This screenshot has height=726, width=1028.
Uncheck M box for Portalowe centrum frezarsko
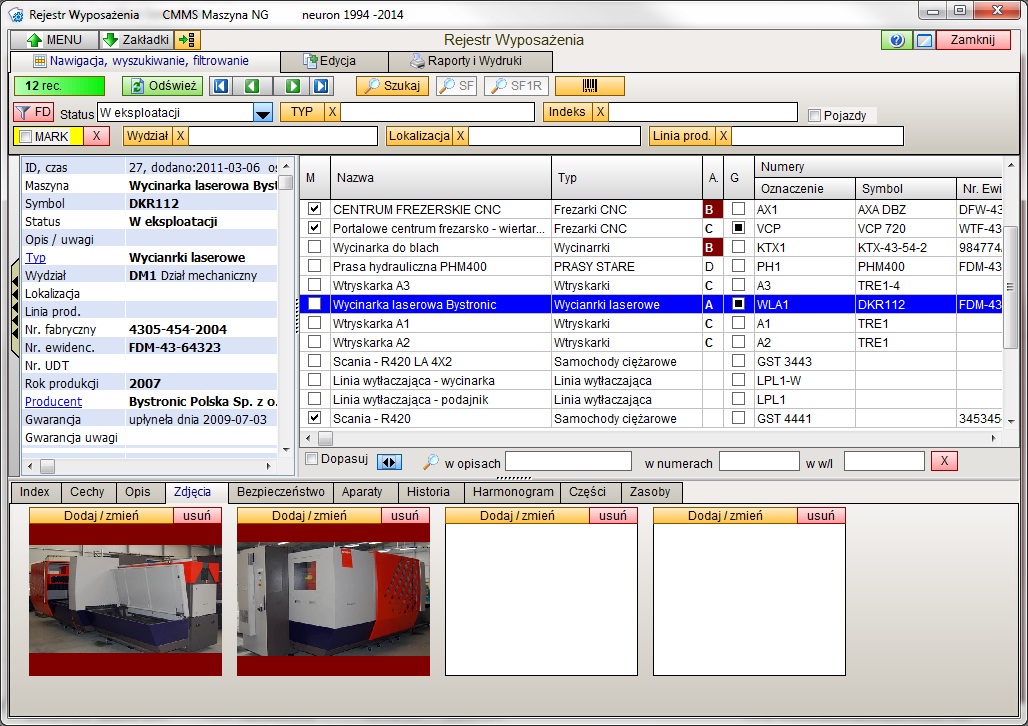point(315,228)
